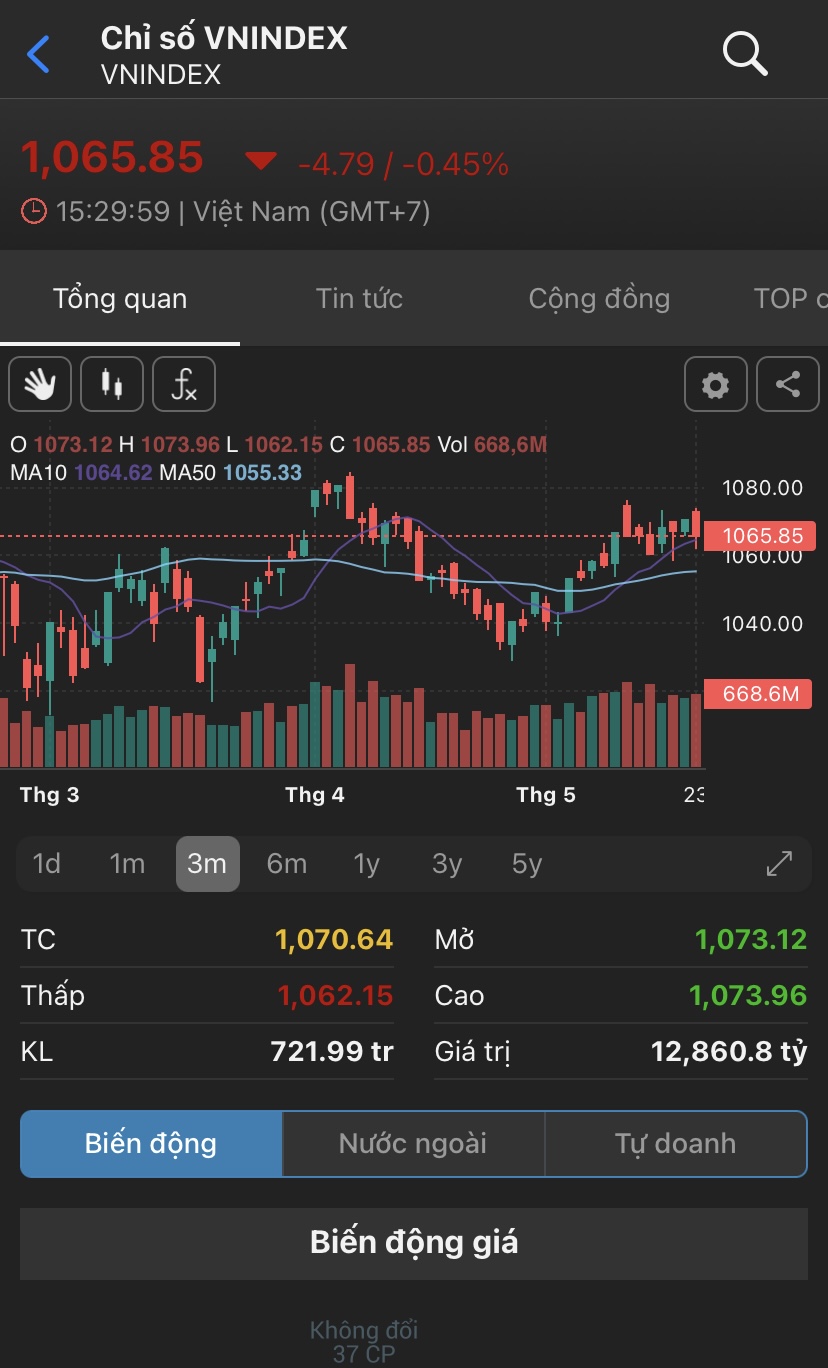The image size is (828, 1368).
Task: Switch to the Tổng quan tab
Action: (x=120, y=298)
